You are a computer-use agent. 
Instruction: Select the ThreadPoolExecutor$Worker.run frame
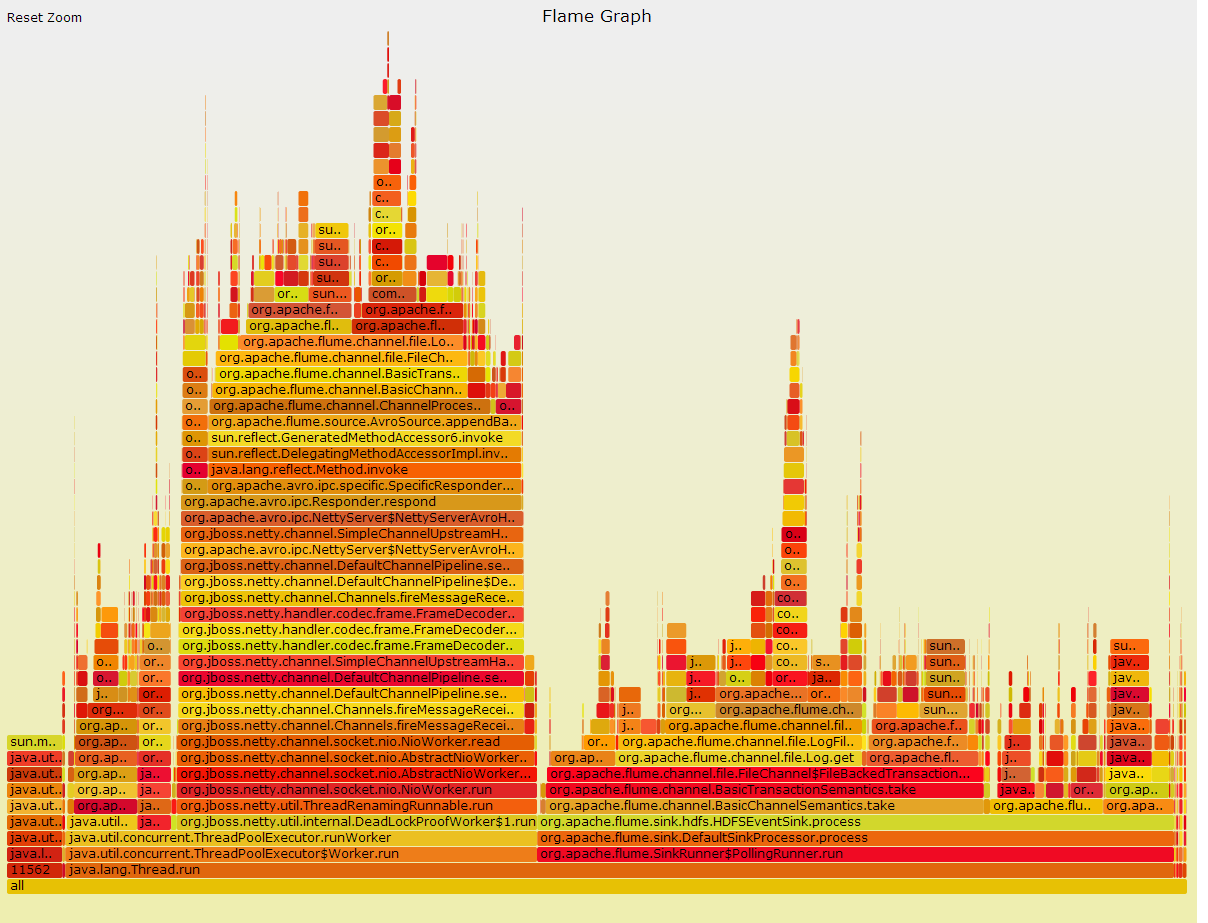(300, 853)
